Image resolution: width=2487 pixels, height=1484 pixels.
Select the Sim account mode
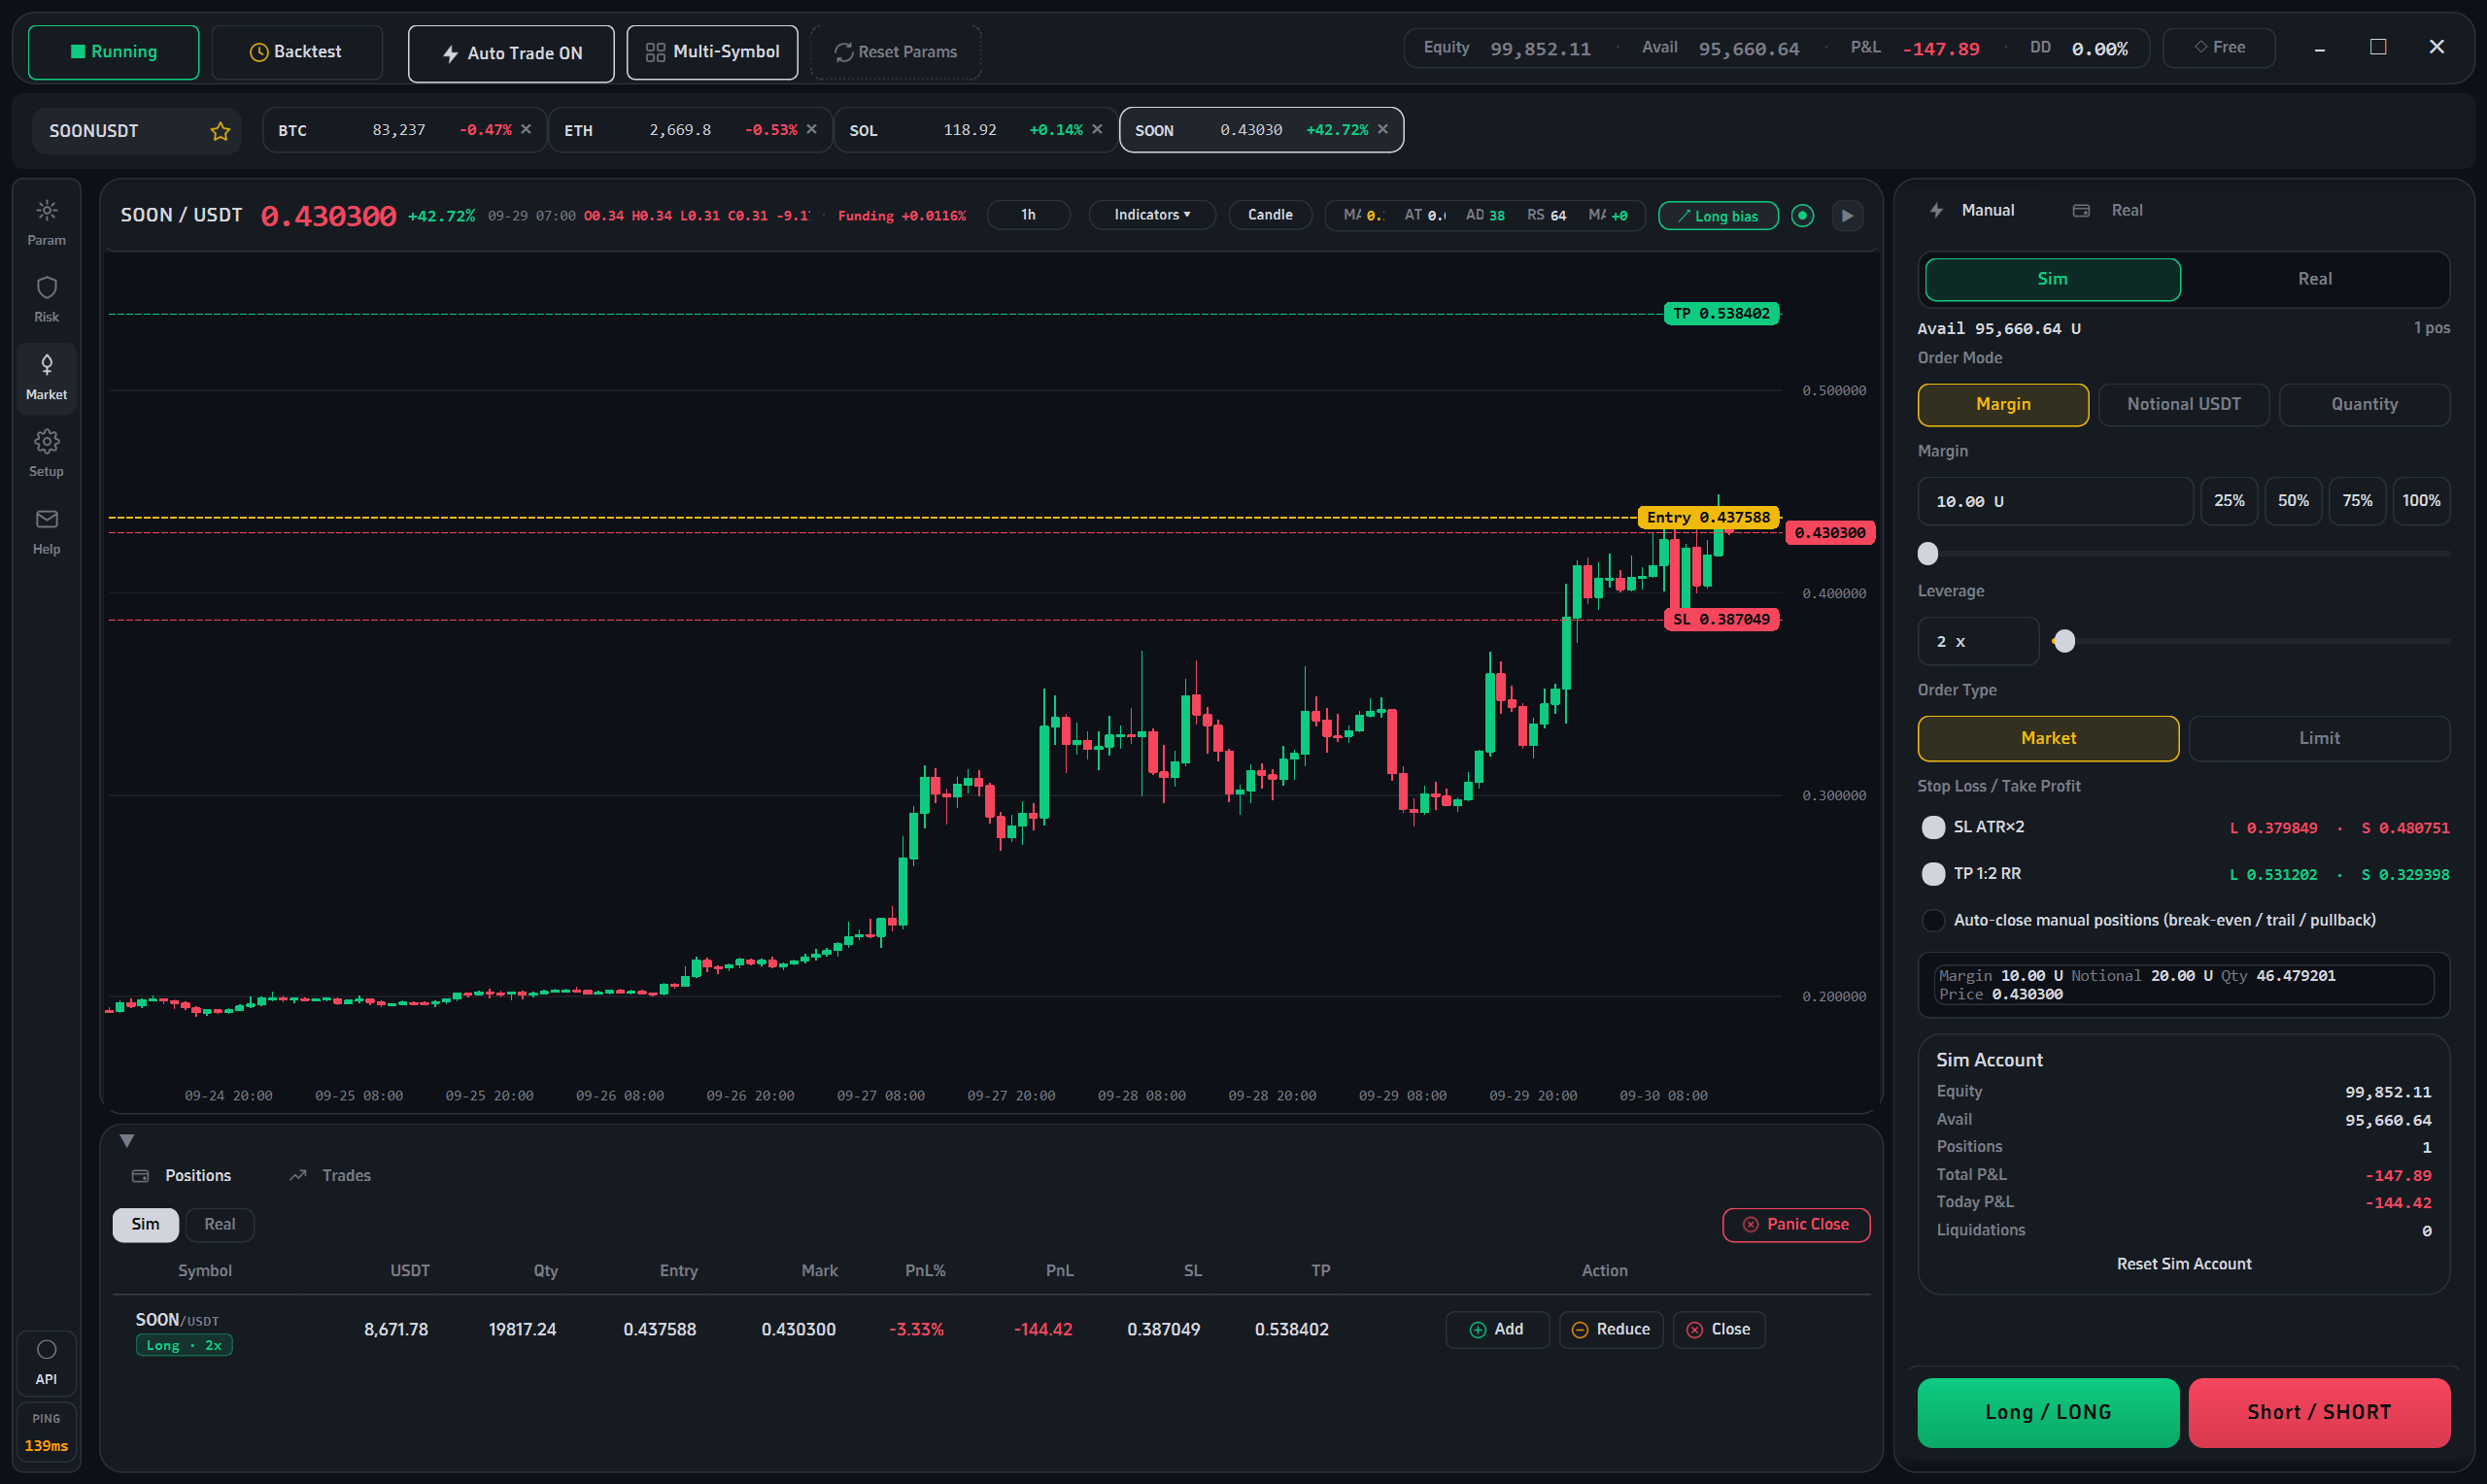tap(2052, 279)
